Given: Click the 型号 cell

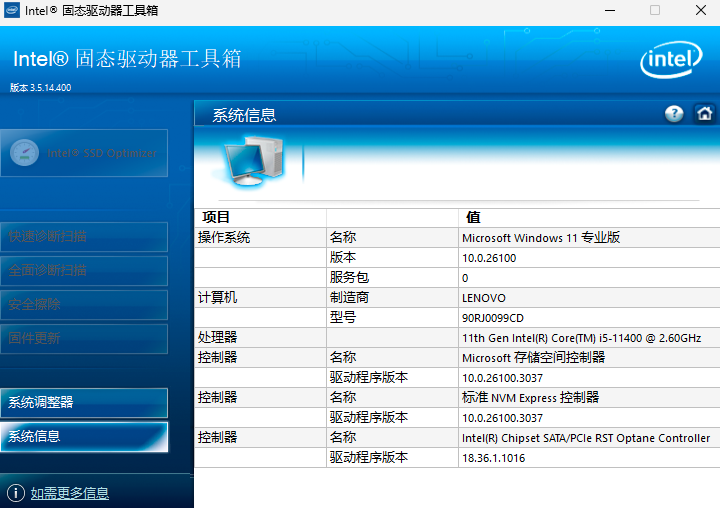Looking at the screenshot, I should click(343, 317).
